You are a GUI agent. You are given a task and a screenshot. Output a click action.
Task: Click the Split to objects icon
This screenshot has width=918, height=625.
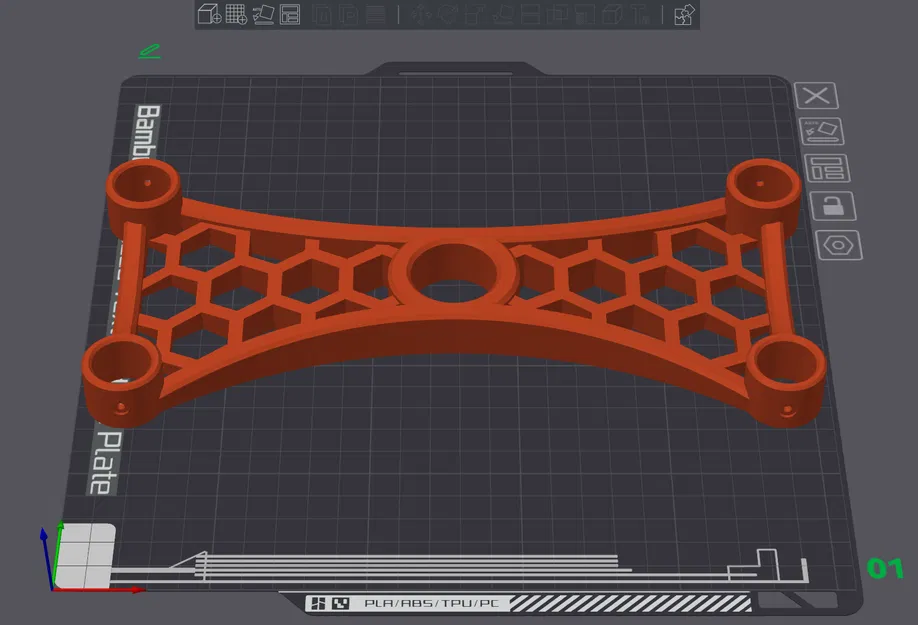pos(322,14)
